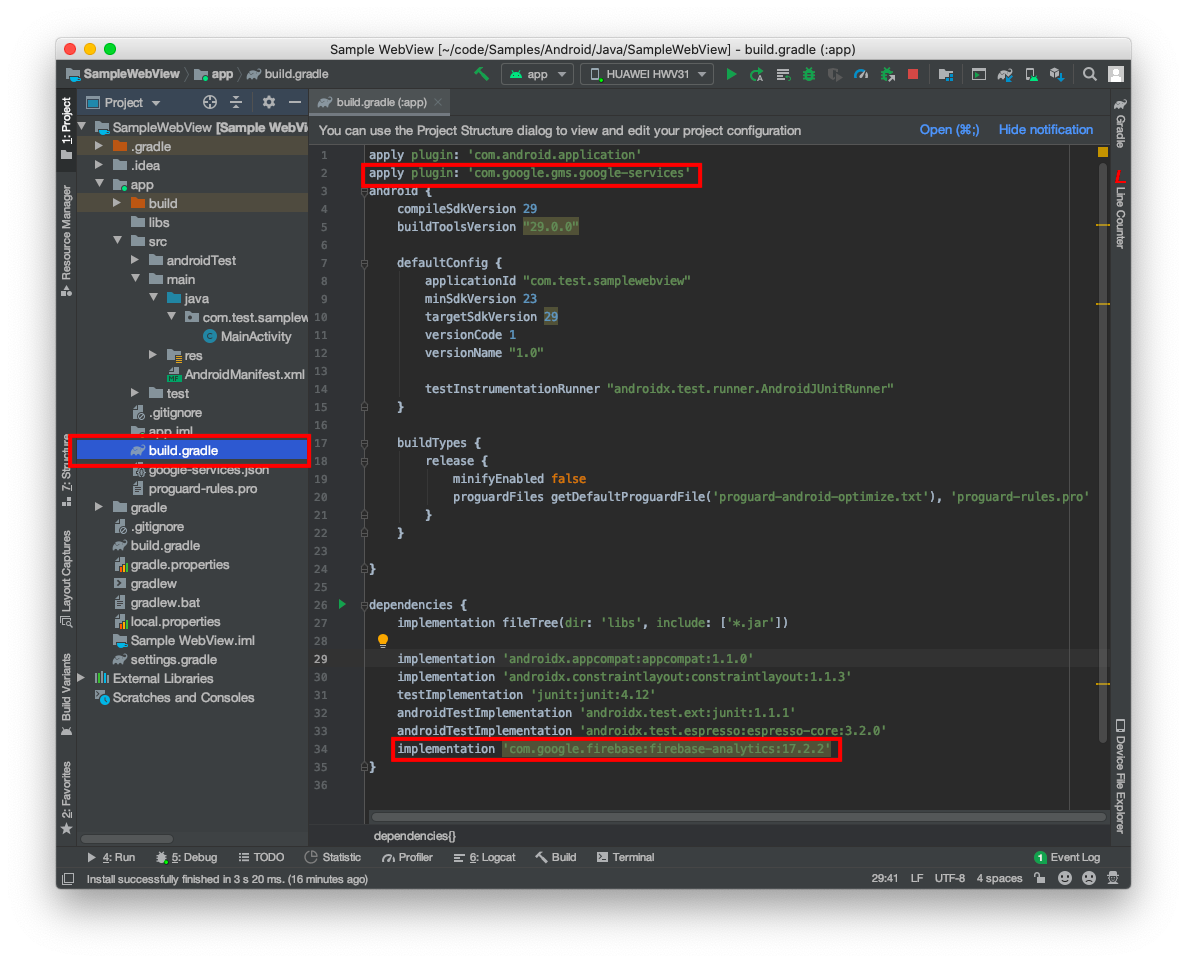
Task: Open the Profile app gauge icon
Action: tap(861, 74)
